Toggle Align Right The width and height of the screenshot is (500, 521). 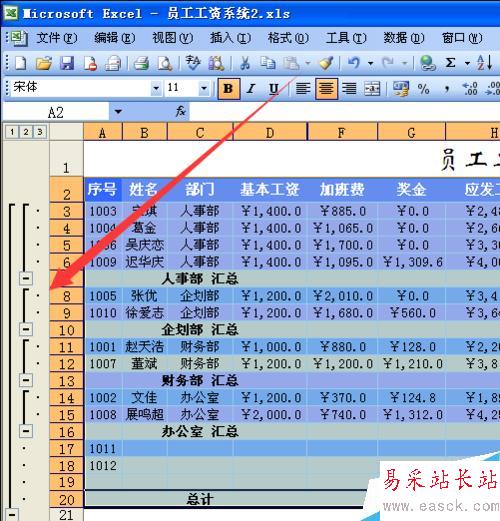349,89
